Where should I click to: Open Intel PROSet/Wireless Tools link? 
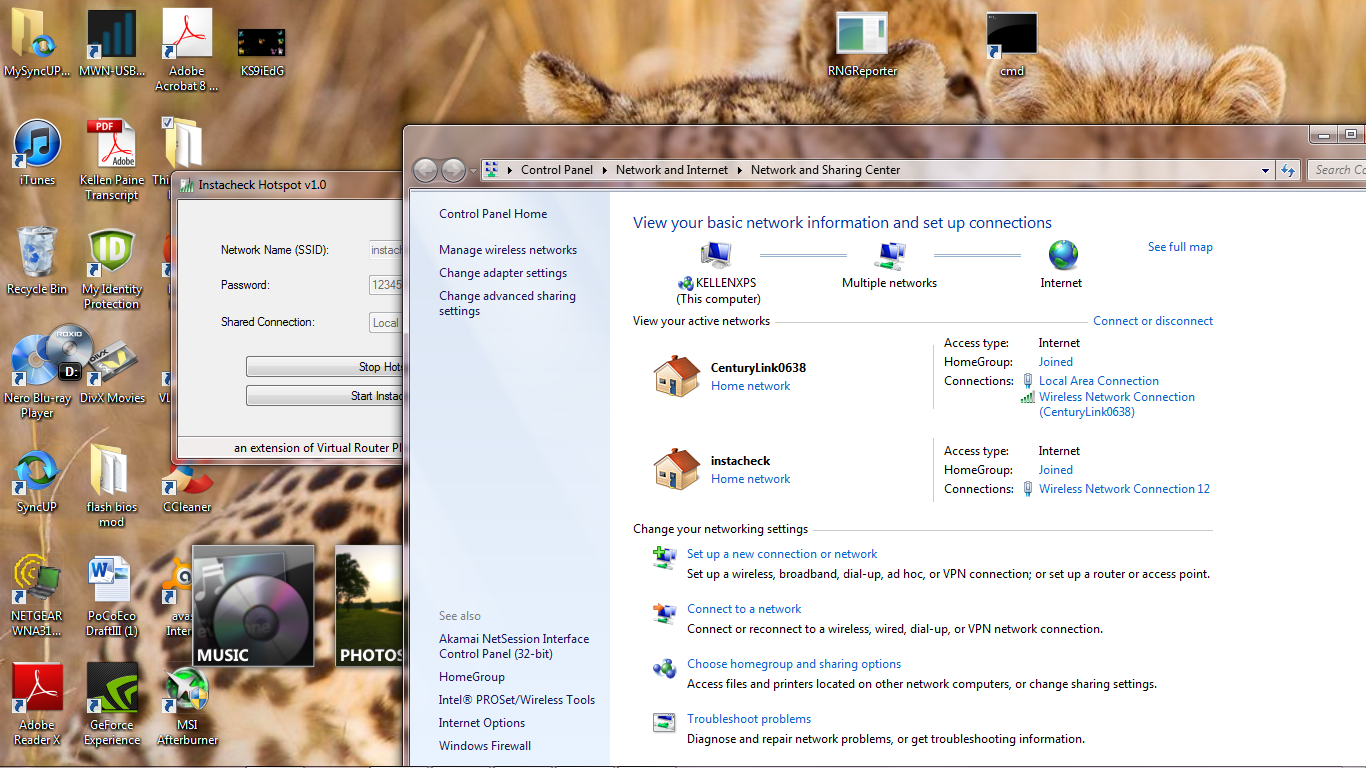pyautogui.click(x=517, y=700)
